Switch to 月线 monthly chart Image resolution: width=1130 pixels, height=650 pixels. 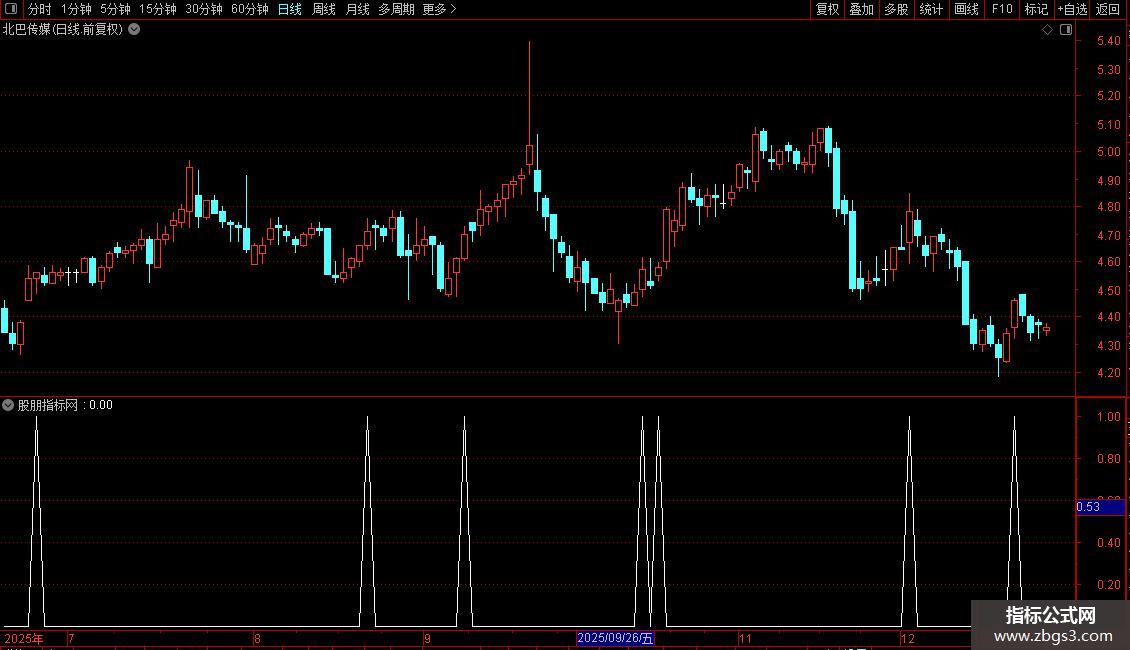pyautogui.click(x=357, y=9)
